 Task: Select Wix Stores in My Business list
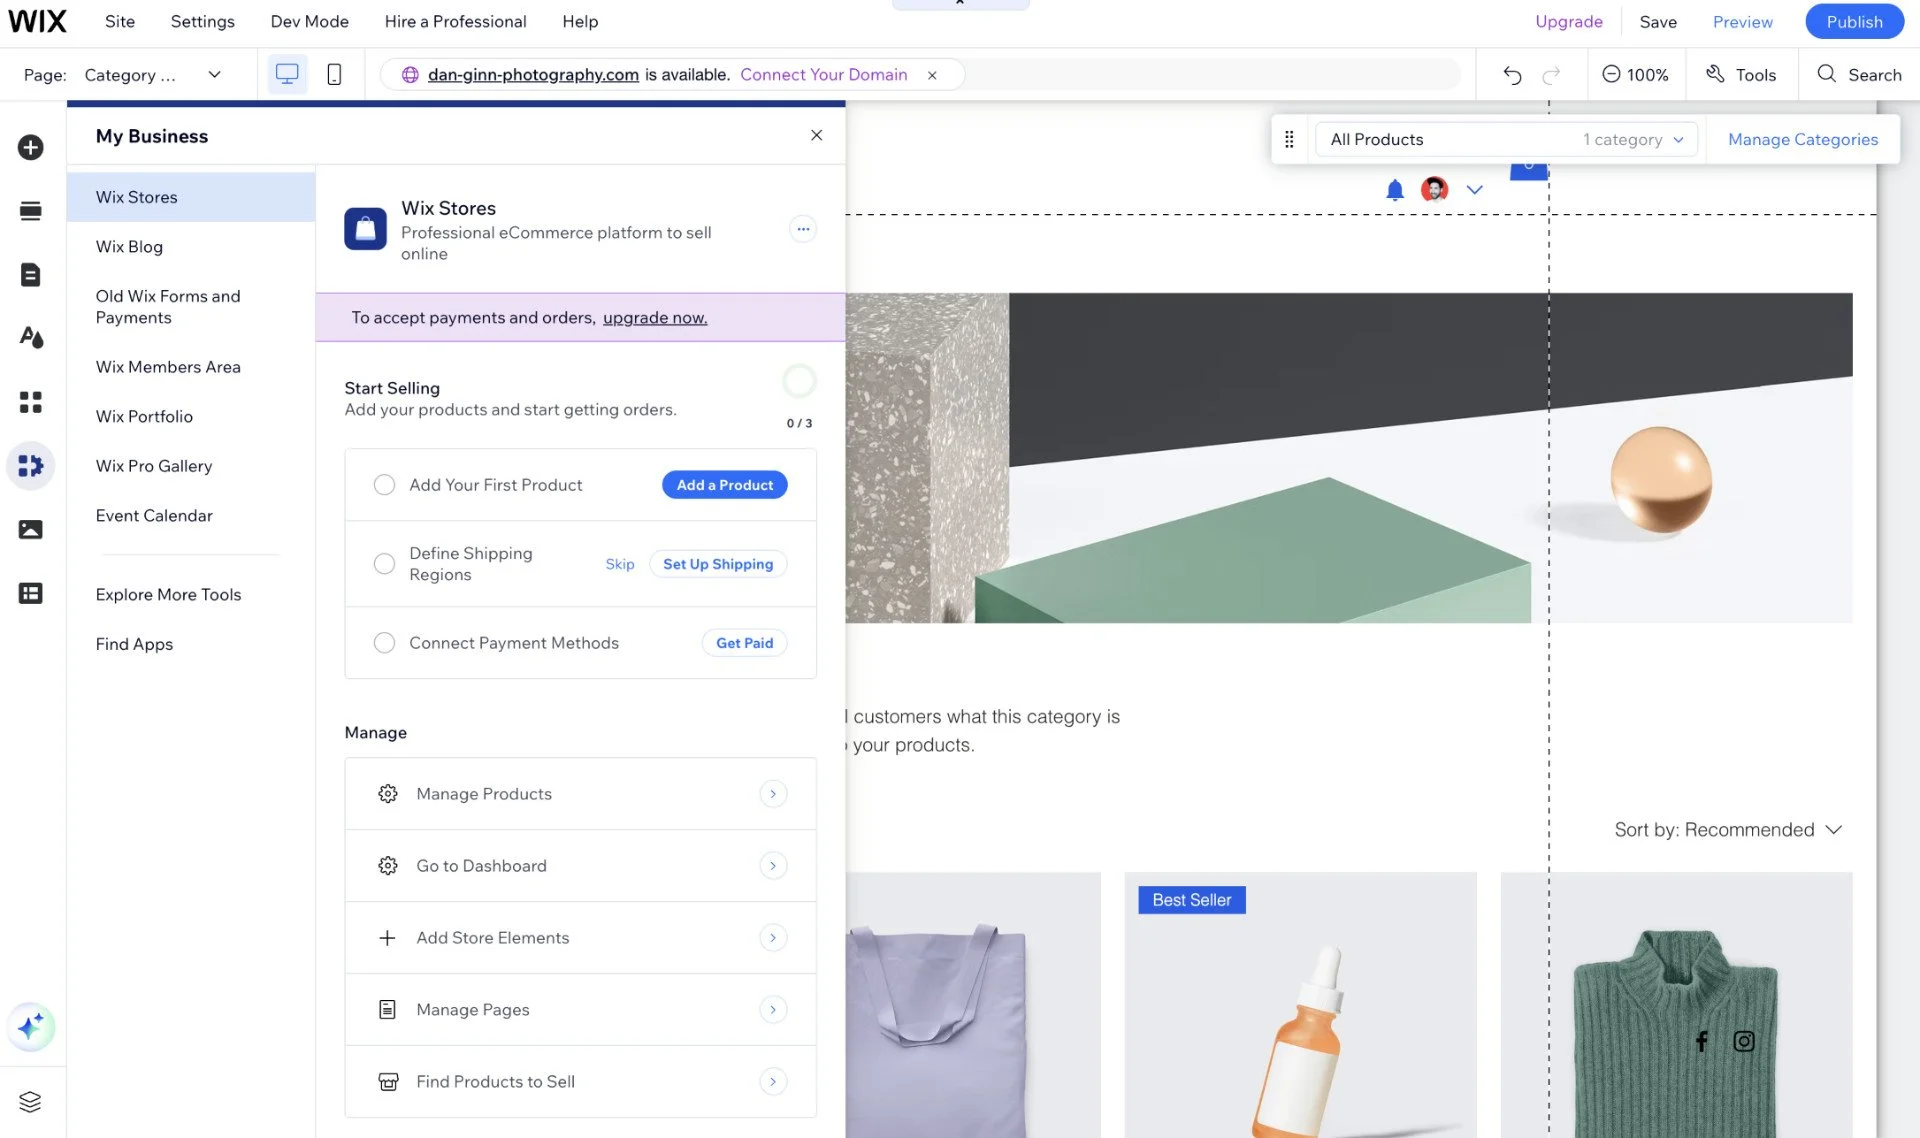point(191,197)
